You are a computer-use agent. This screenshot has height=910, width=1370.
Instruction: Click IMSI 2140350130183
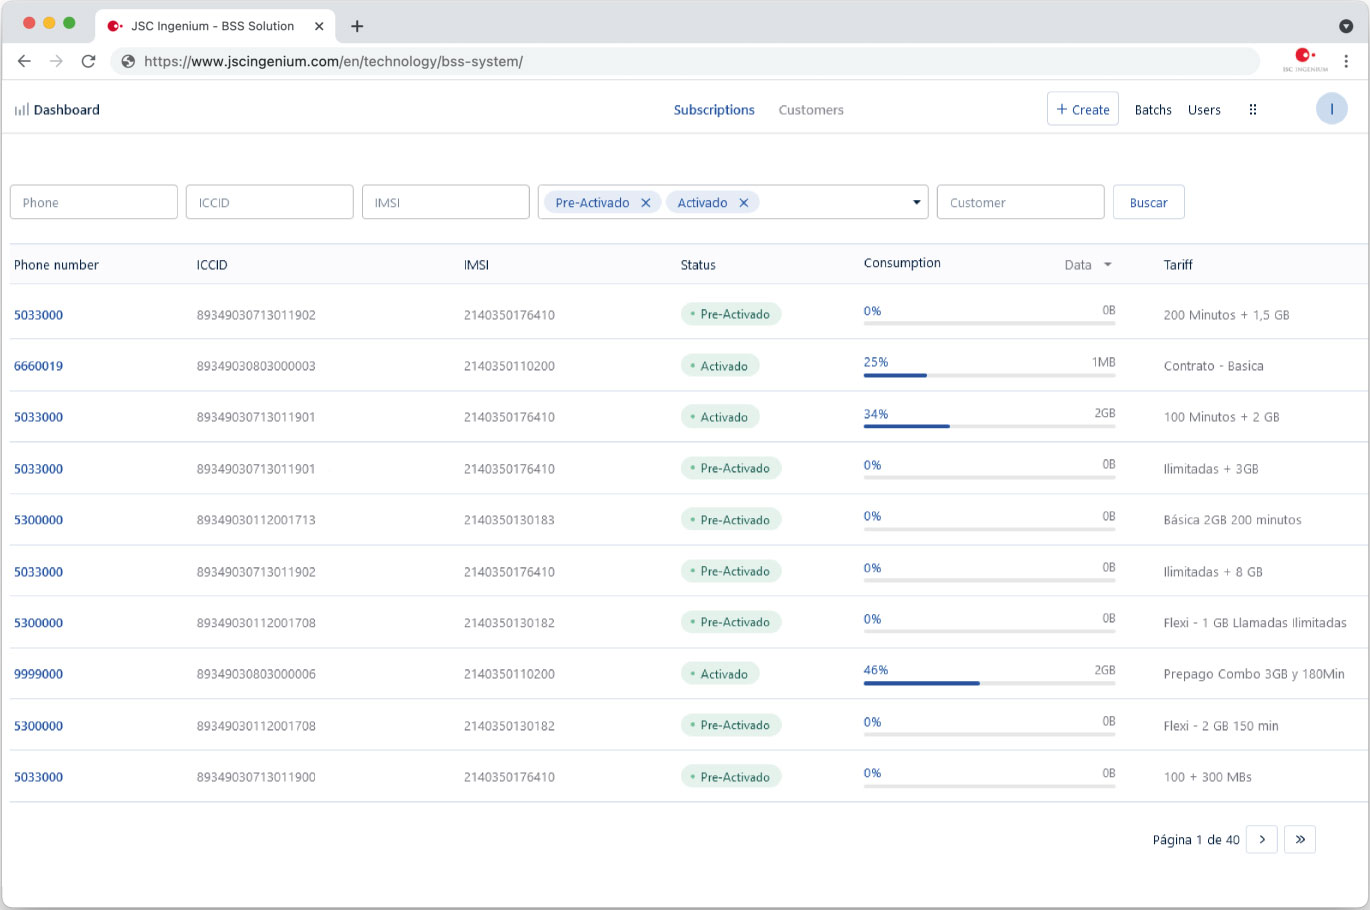coord(509,520)
